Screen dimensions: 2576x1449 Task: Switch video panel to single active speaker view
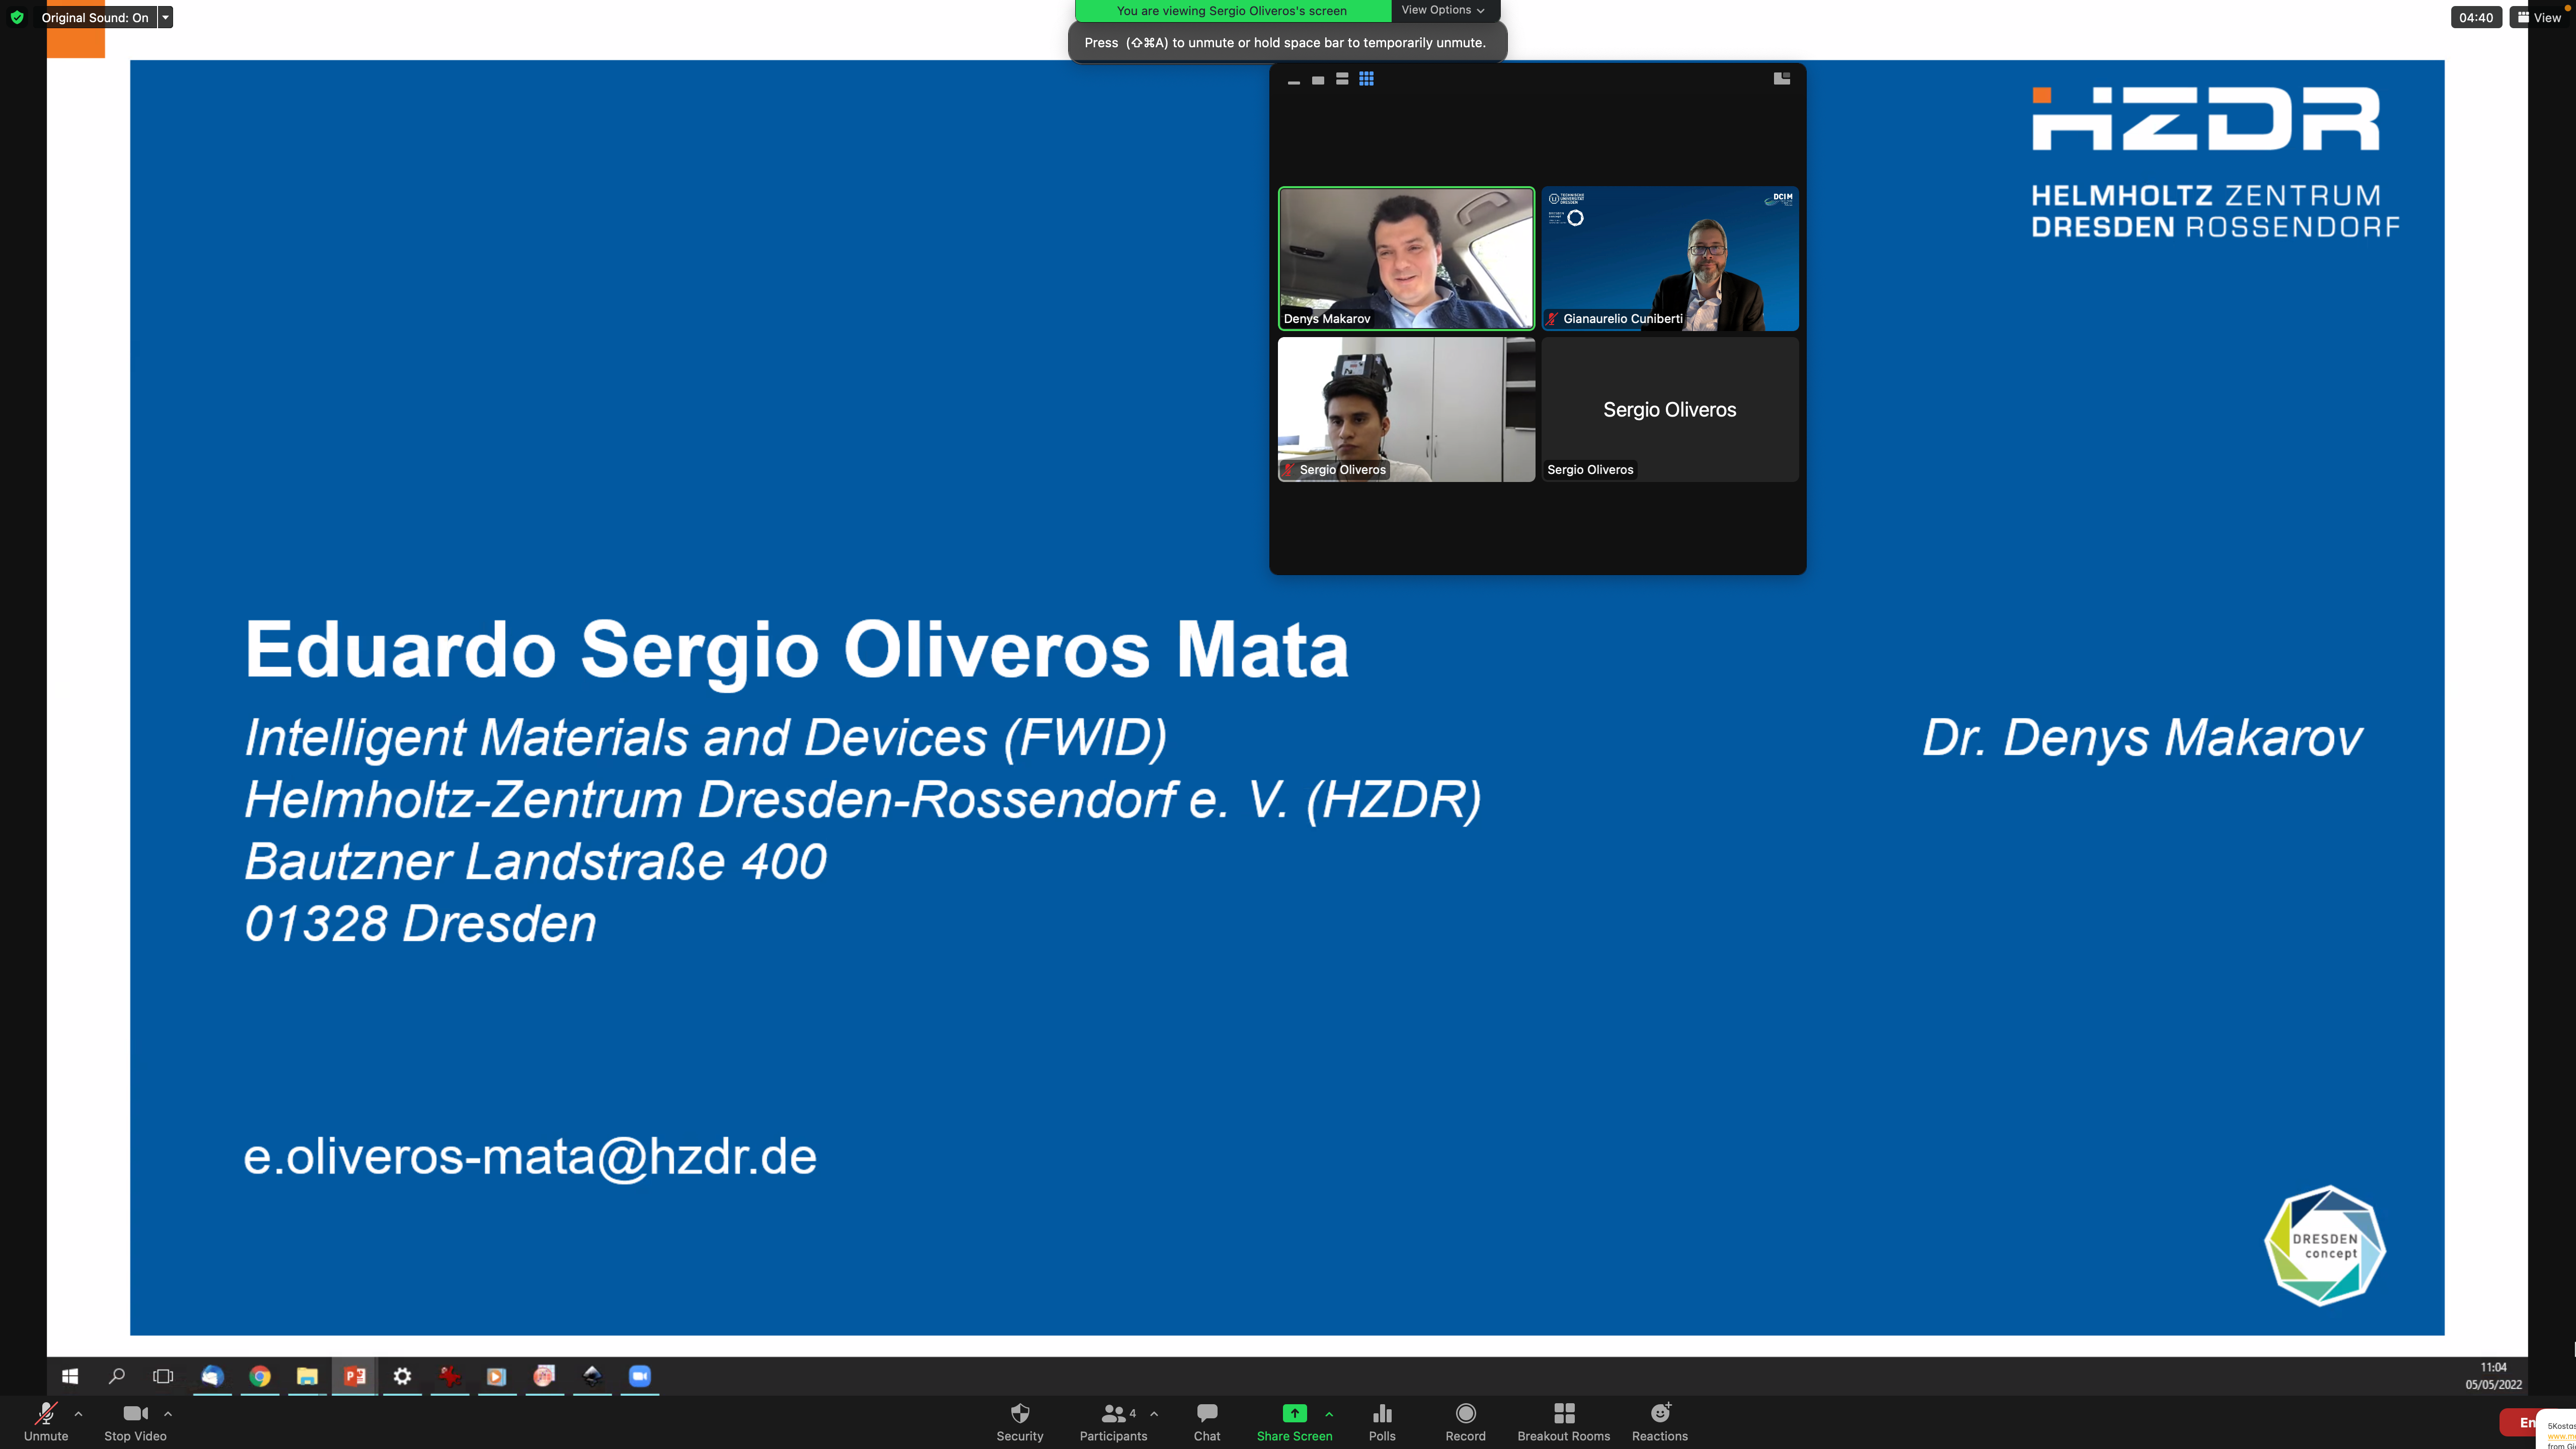tap(1318, 80)
